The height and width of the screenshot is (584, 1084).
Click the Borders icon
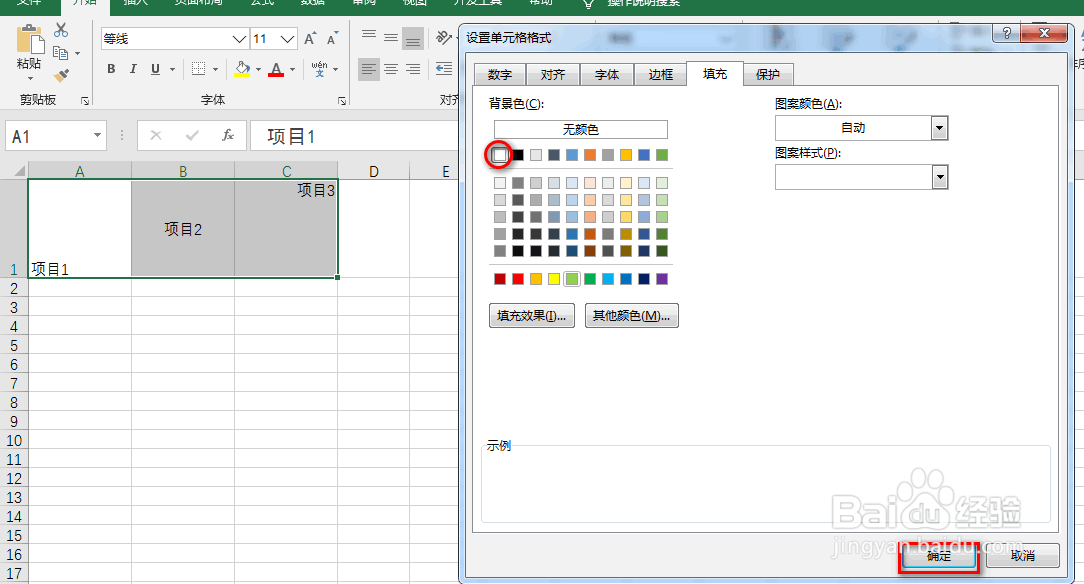[198, 68]
